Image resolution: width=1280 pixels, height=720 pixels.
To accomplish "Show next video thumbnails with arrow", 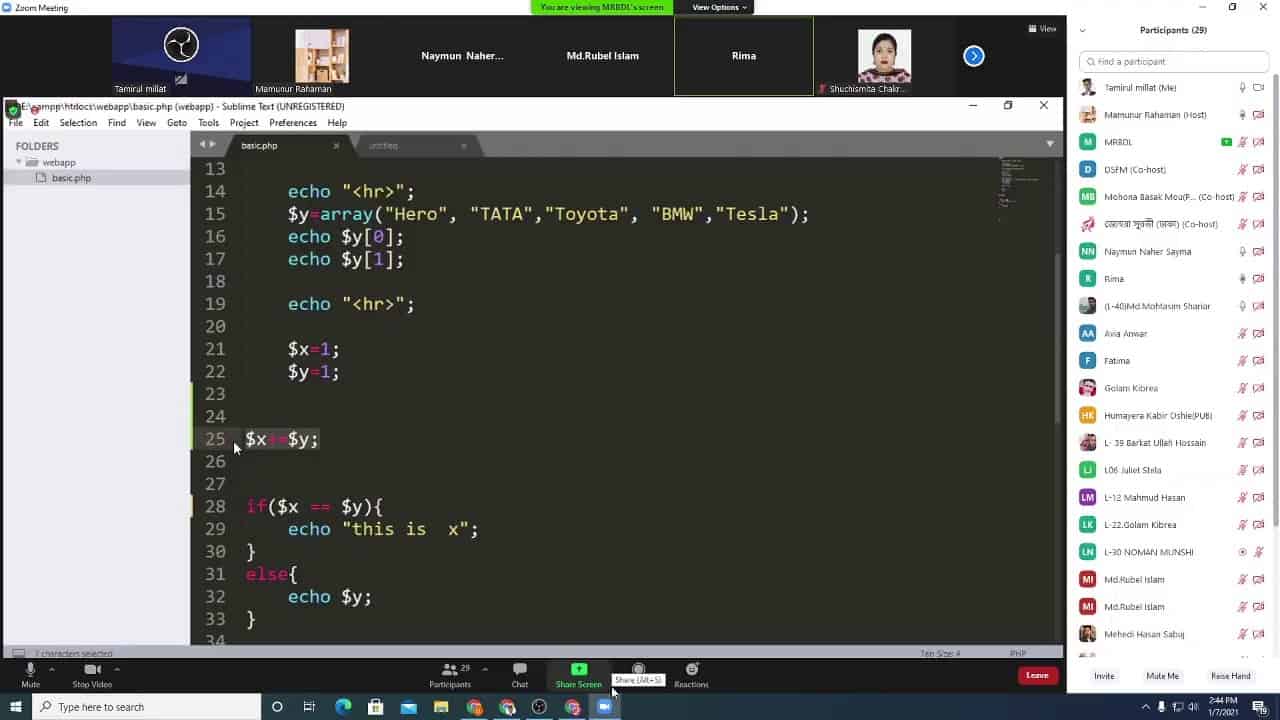I will 973,56.
